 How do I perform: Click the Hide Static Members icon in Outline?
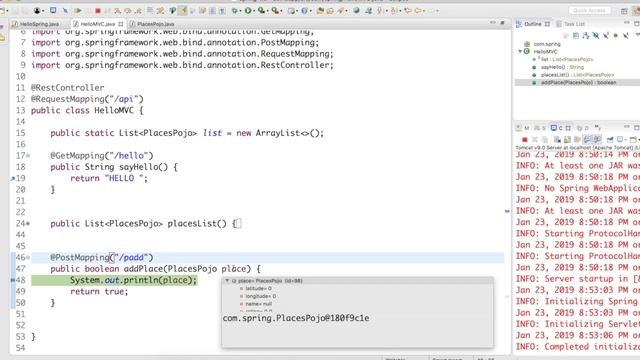click(x=606, y=36)
